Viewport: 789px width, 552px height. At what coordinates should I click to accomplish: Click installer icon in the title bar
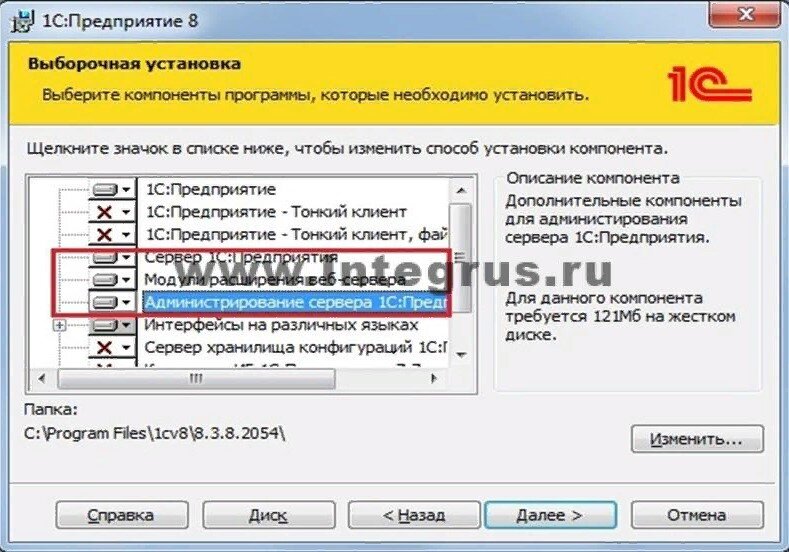[22, 21]
